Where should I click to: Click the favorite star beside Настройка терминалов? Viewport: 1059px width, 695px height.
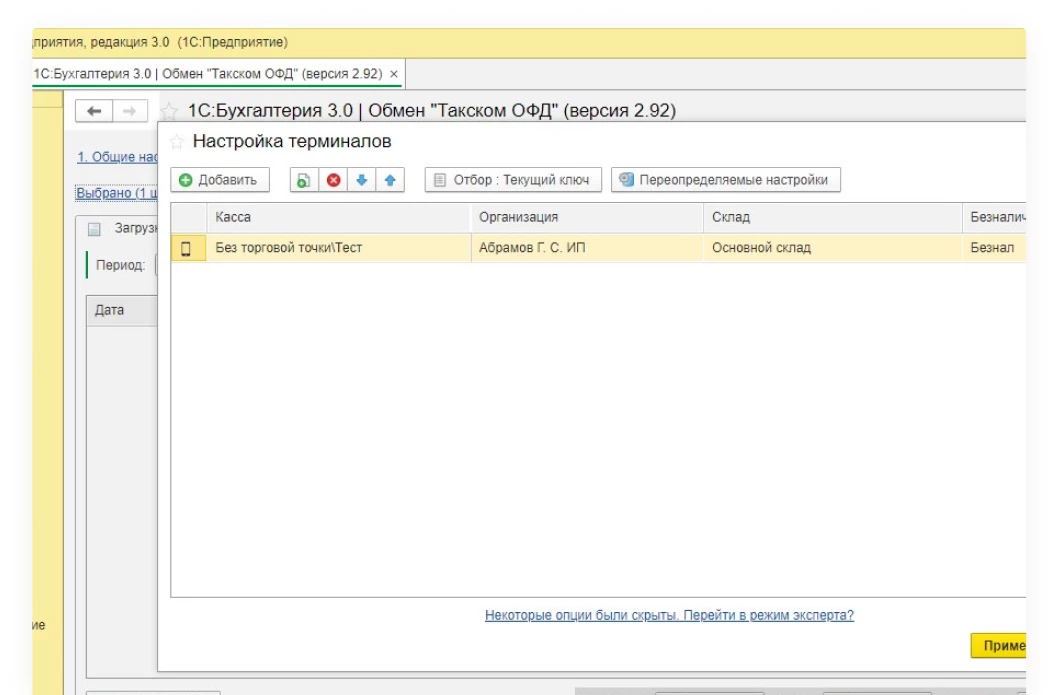177,142
